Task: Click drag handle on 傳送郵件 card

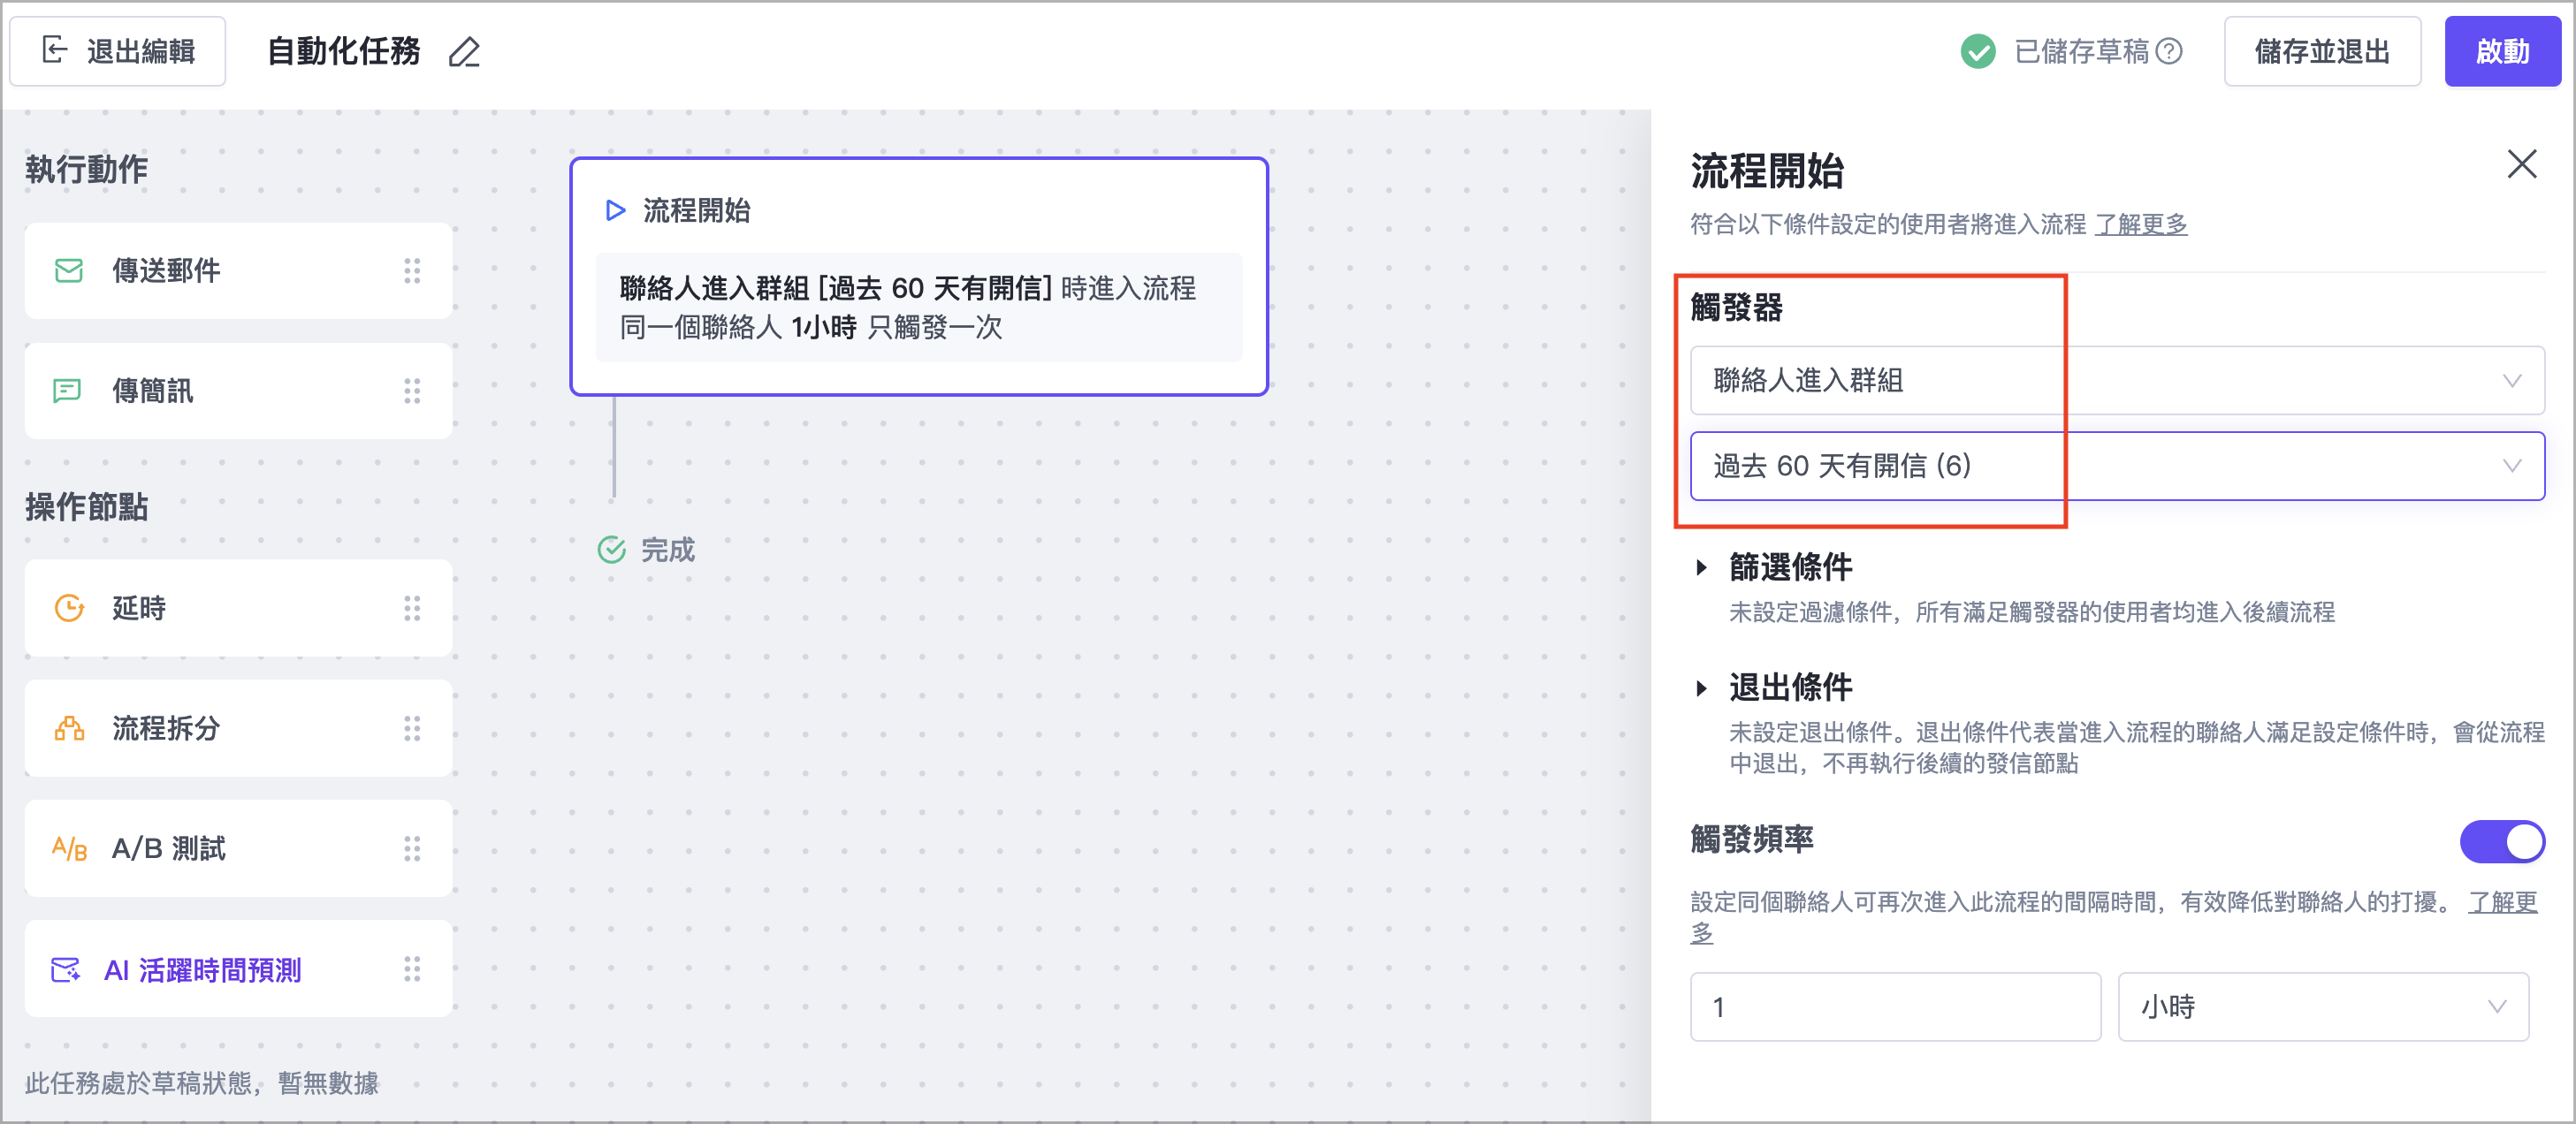Action: click(412, 271)
